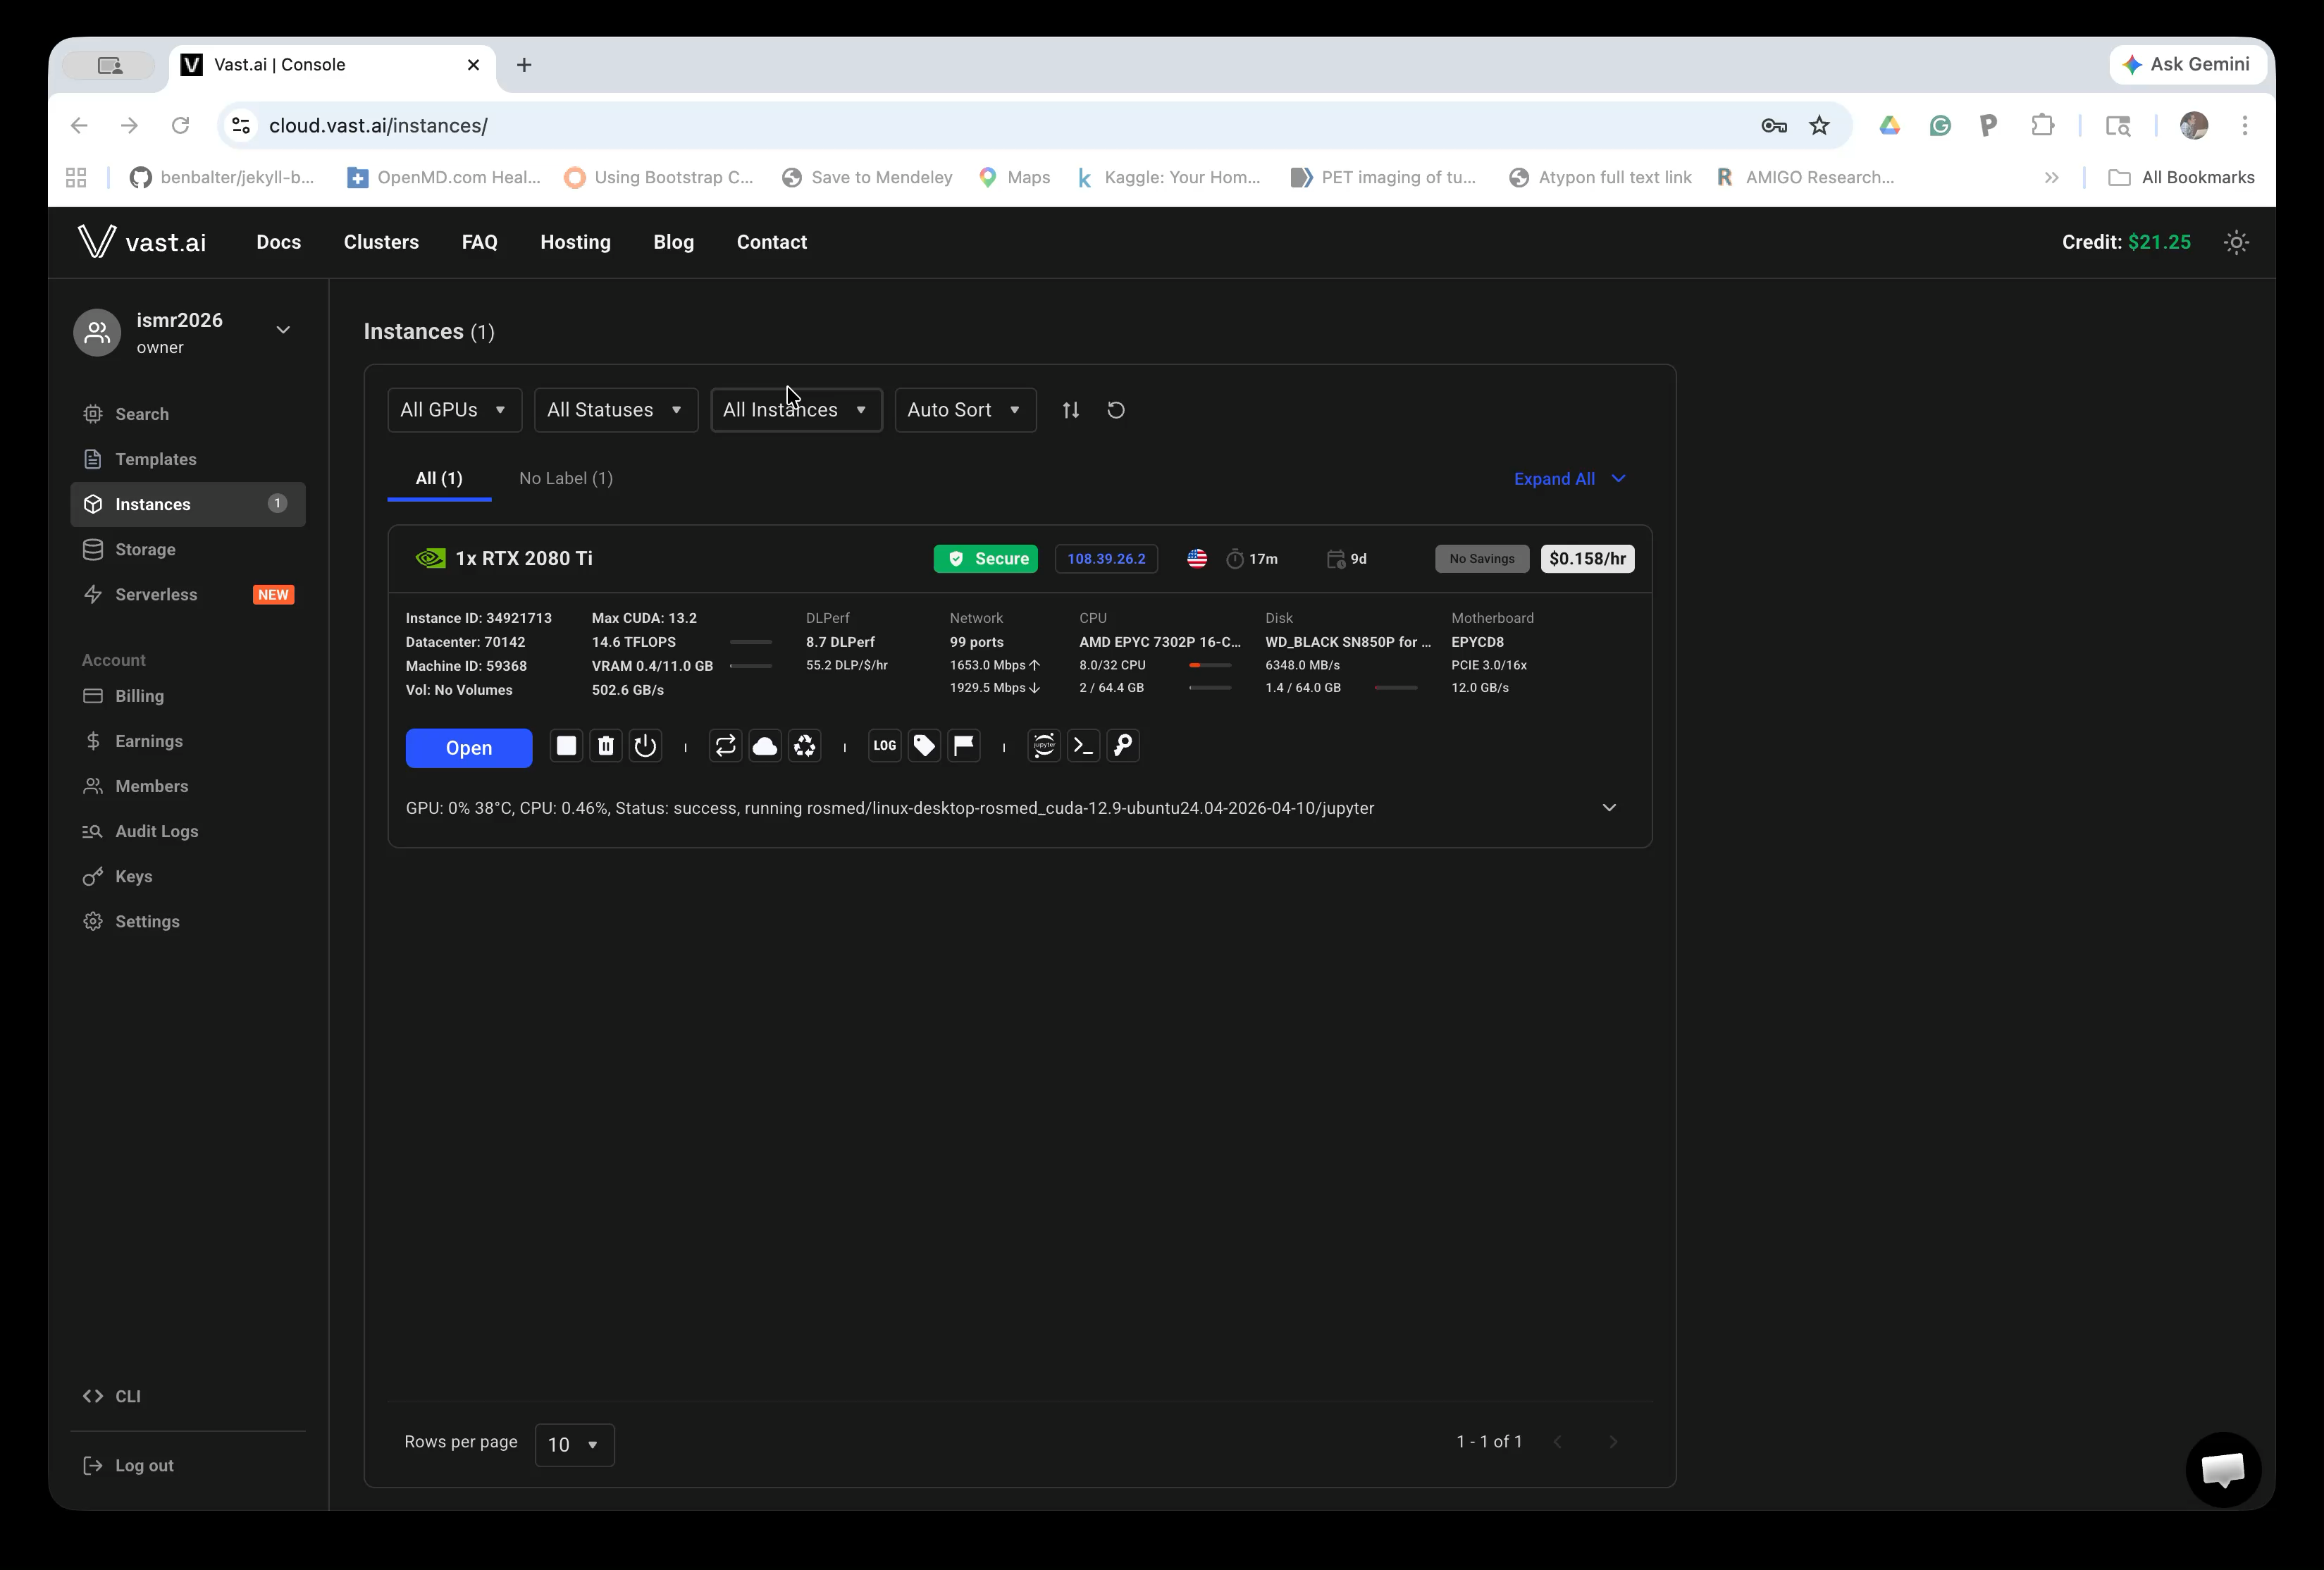Click the instance IP address 108.39.26.2
Screen dimensions: 2324x1570
tap(1106, 558)
